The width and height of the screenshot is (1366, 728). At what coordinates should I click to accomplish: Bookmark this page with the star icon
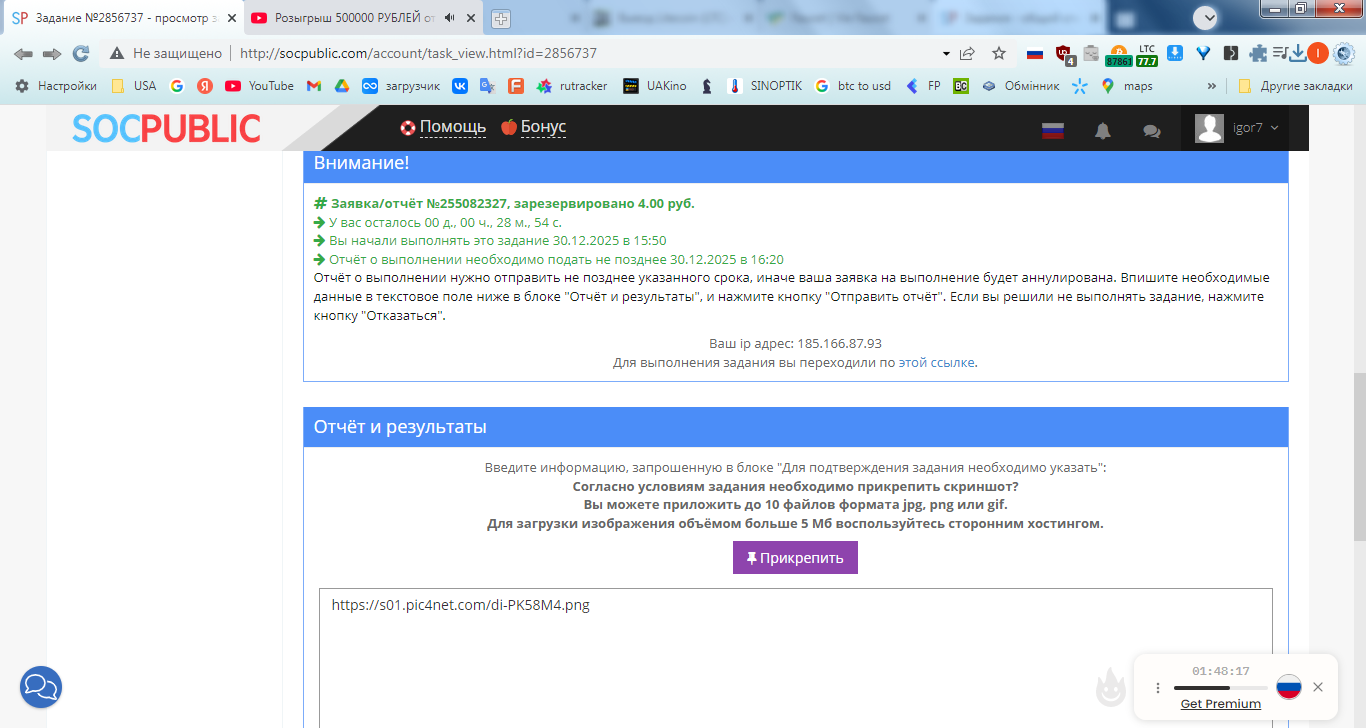click(x=998, y=54)
